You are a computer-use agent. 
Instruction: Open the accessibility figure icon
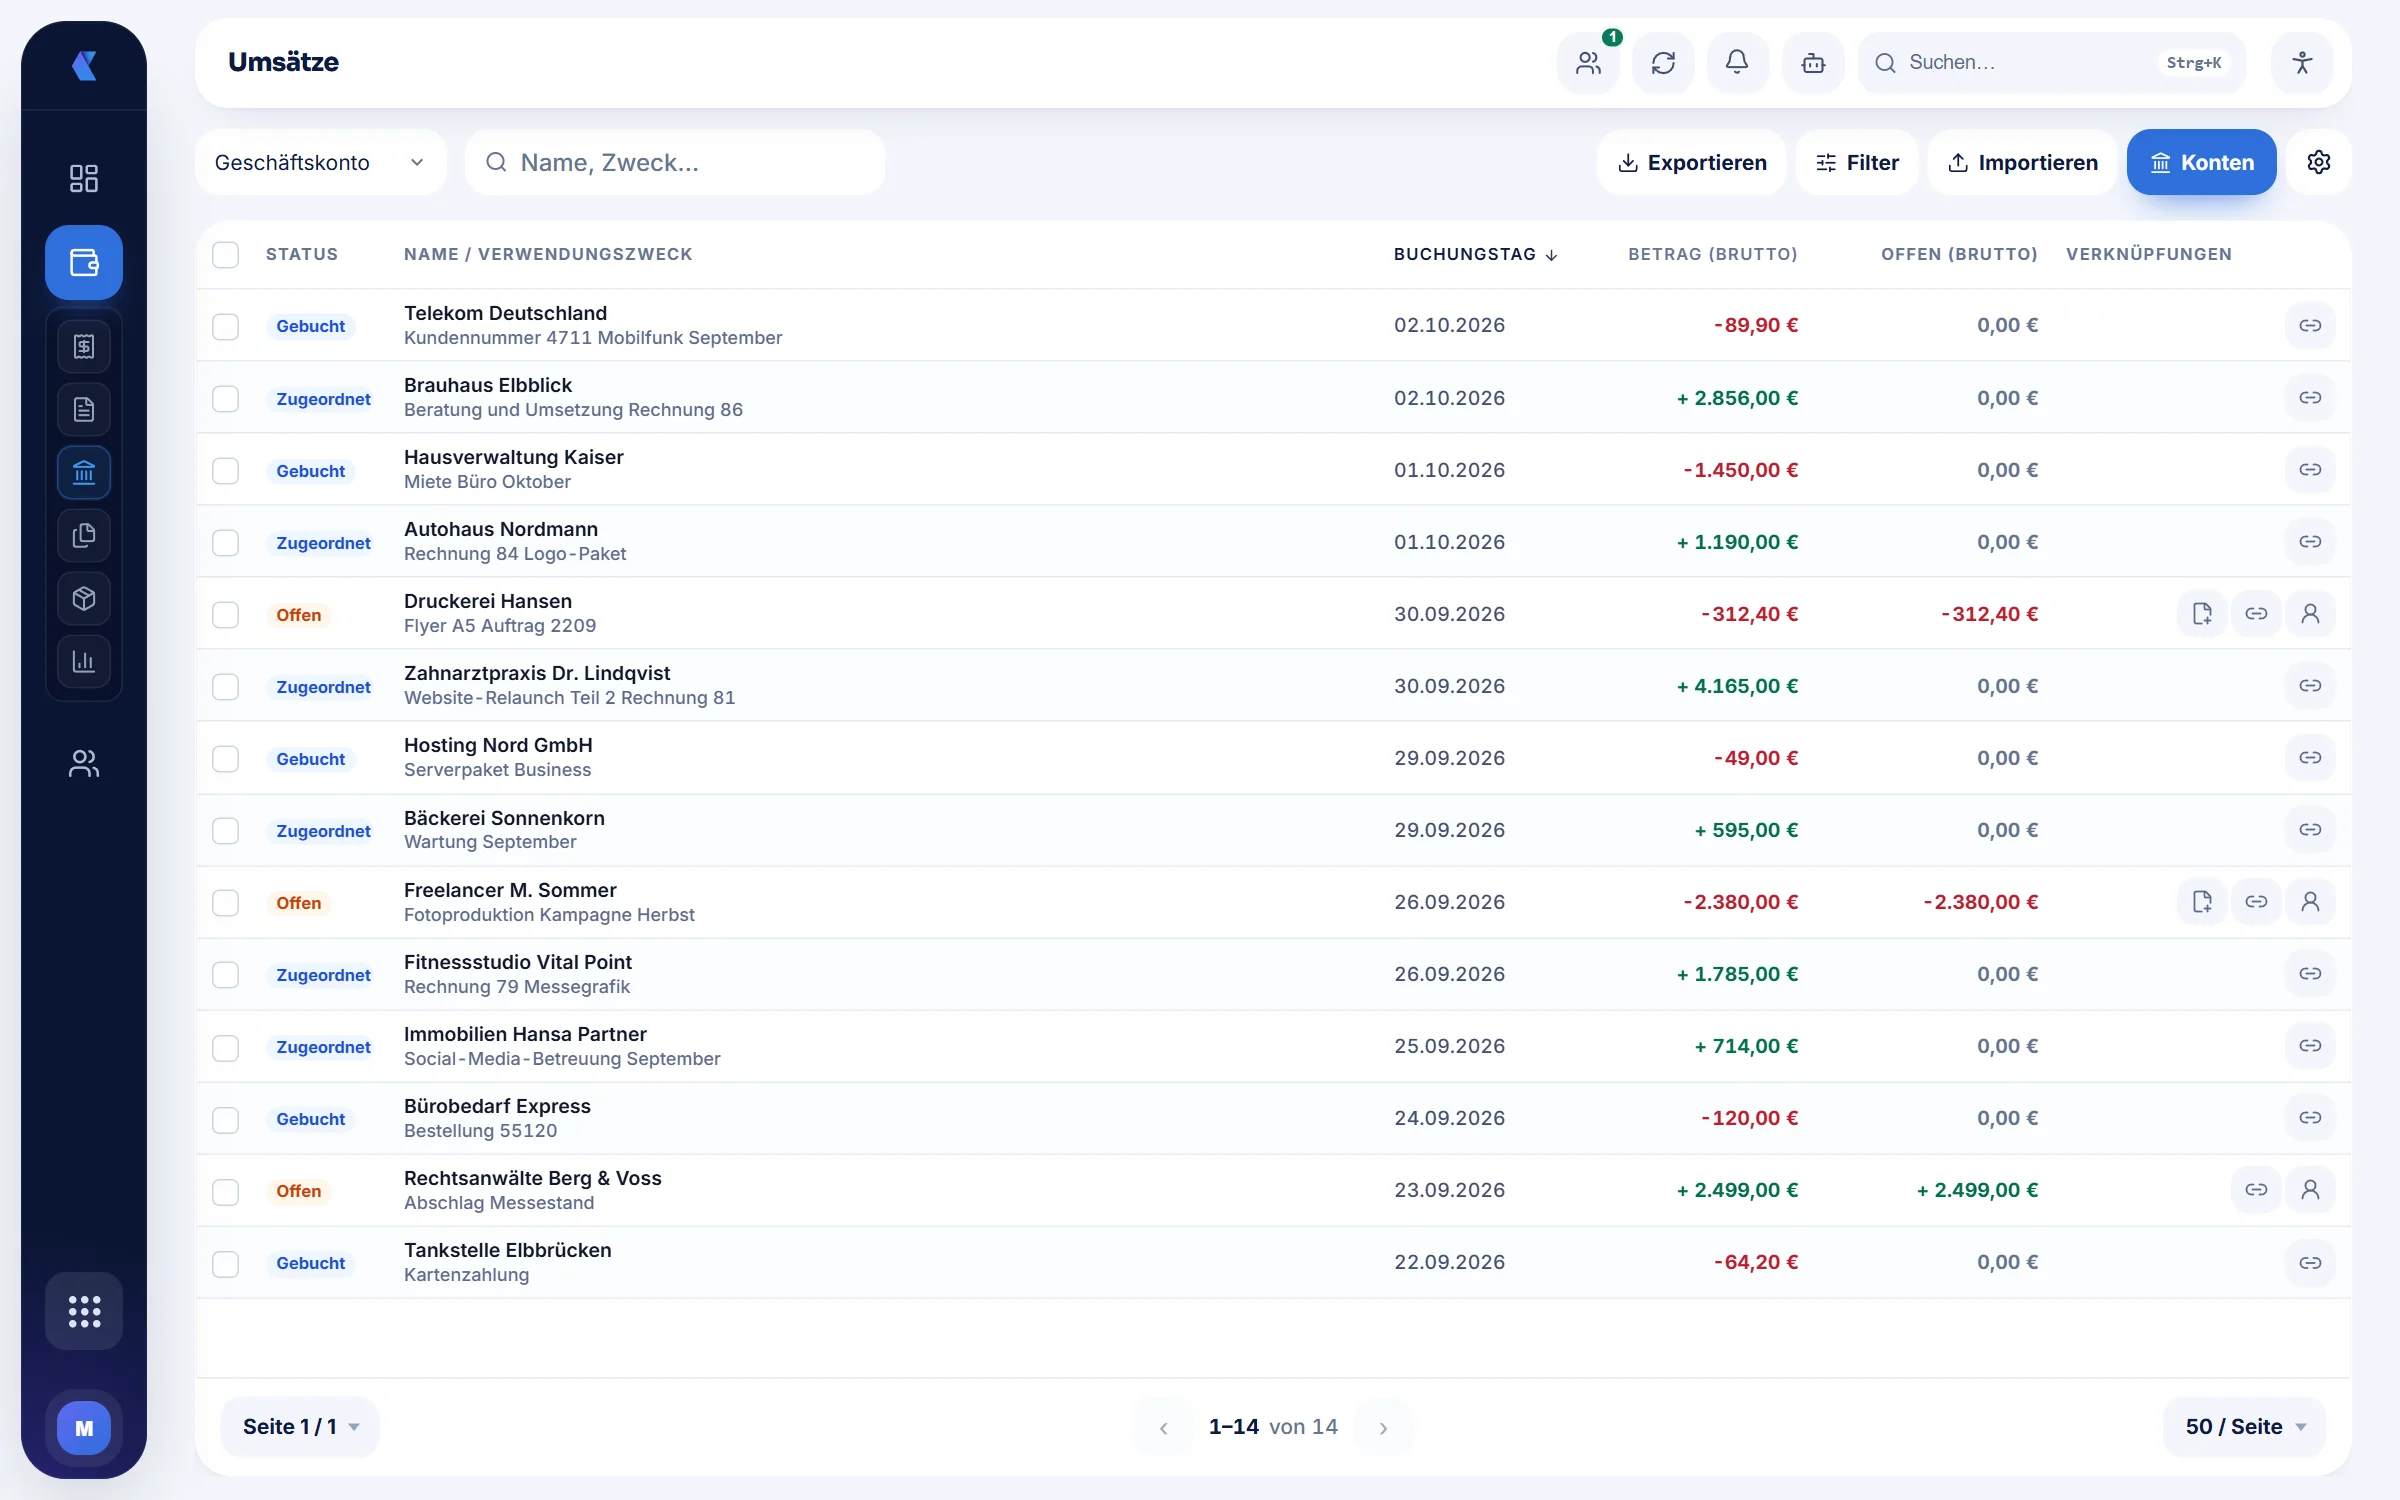click(x=2302, y=63)
